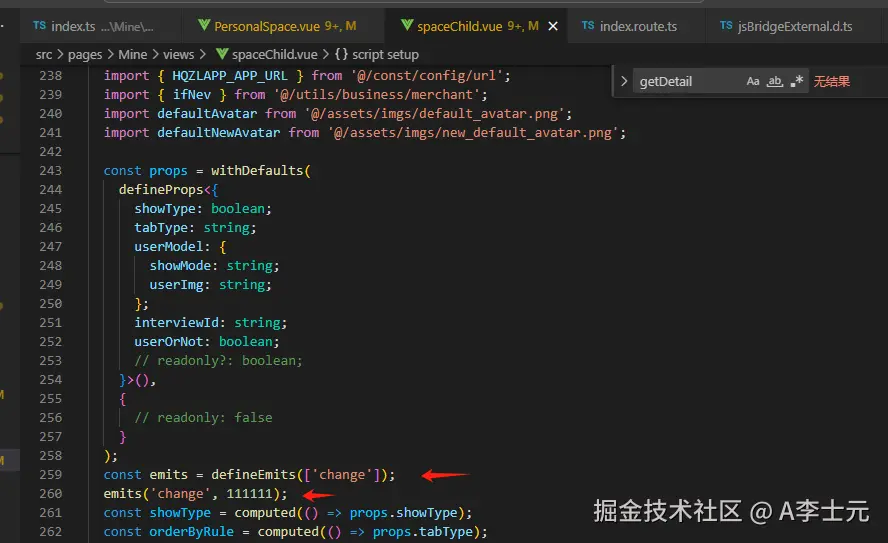Click tabType property on line 246

[x=161, y=228]
